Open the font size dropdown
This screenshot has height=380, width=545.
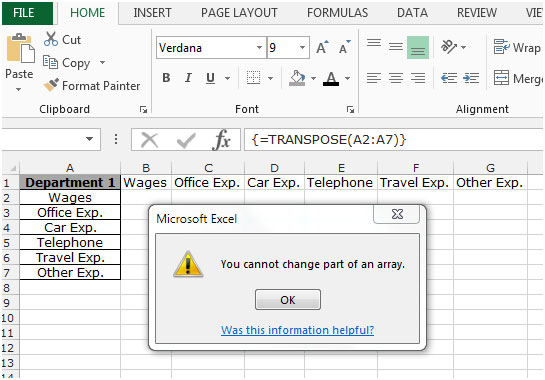point(302,48)
